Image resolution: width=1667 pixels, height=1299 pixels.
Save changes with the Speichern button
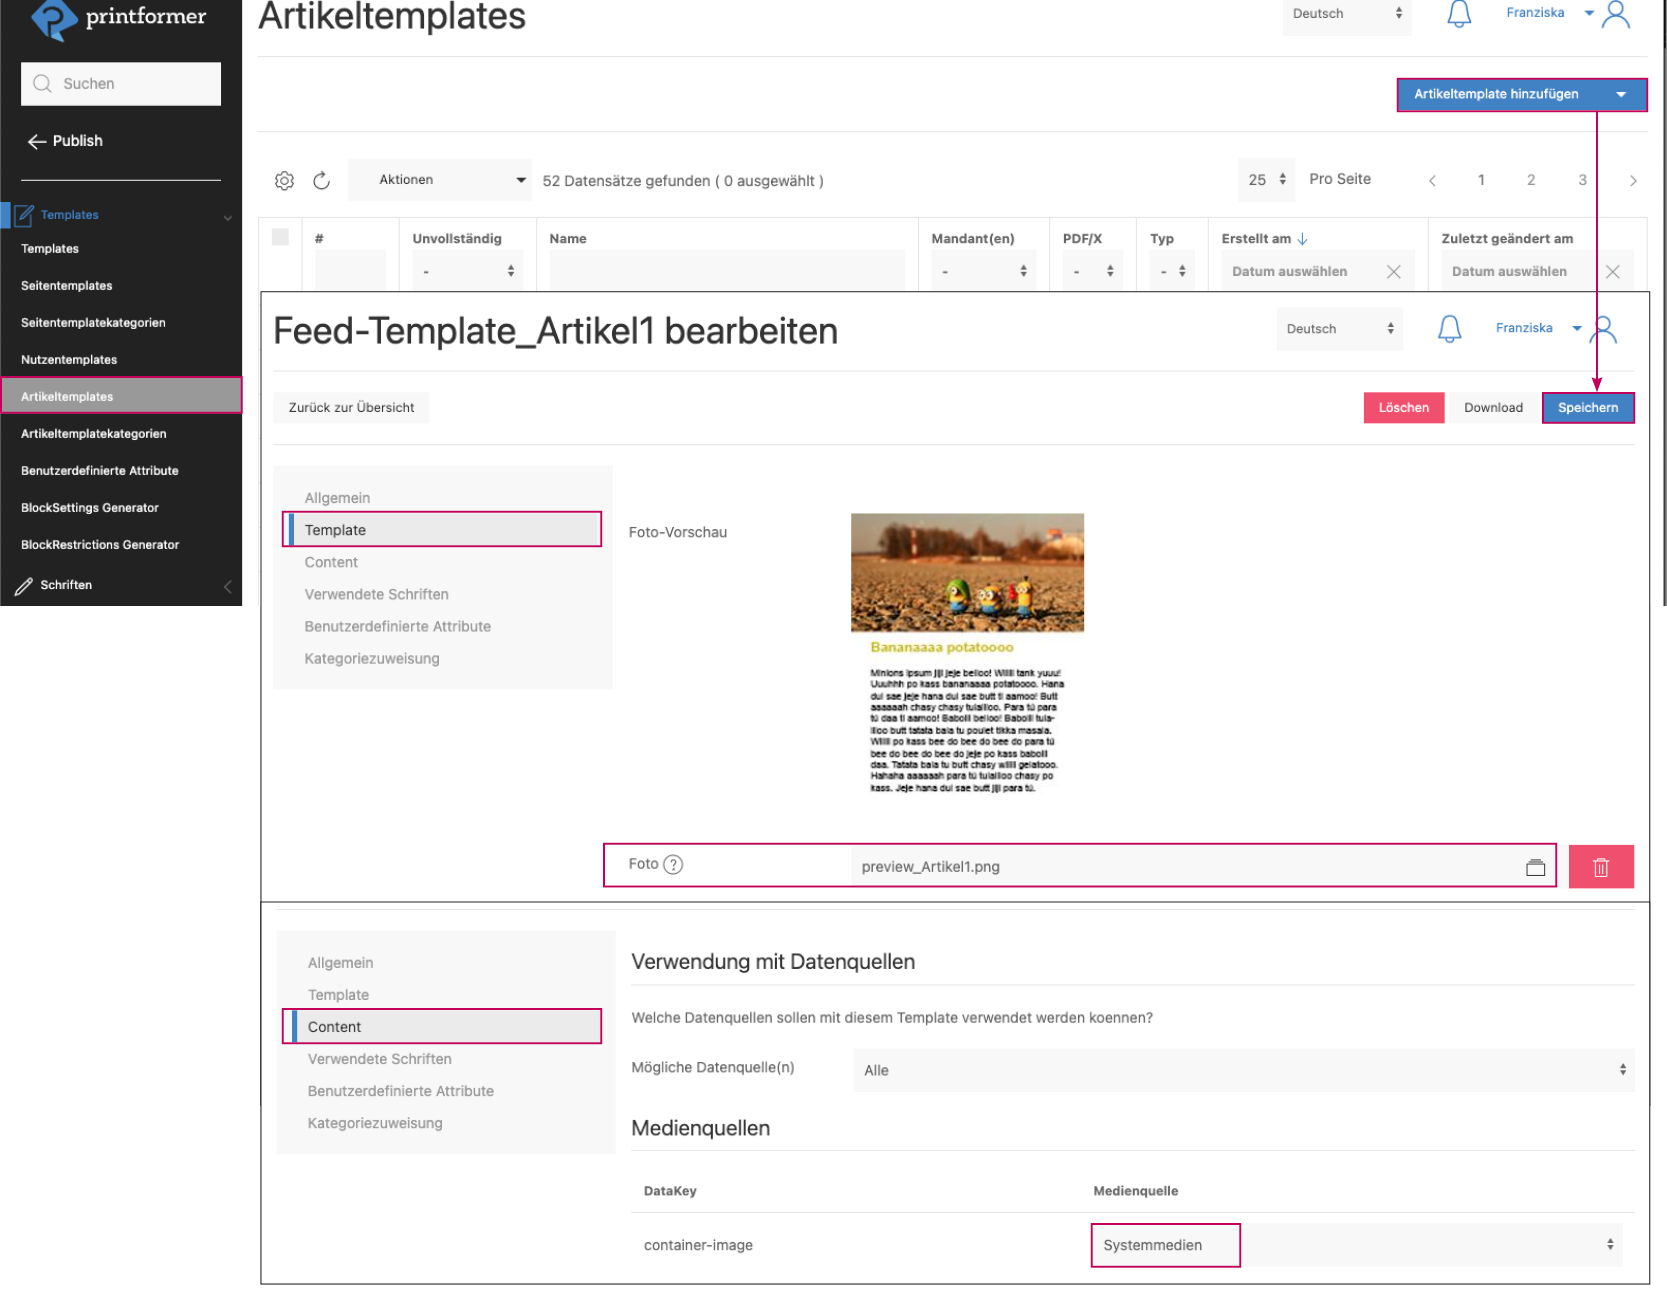(x=1588, y=407)
